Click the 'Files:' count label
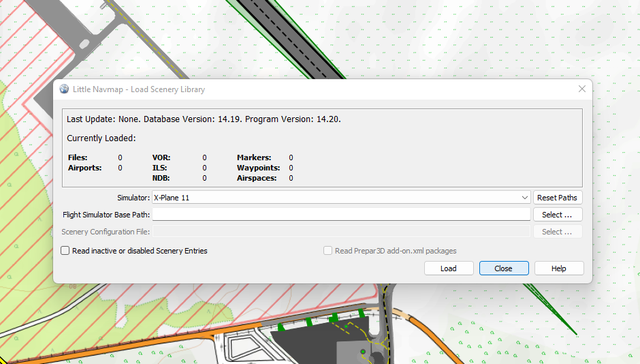The image size is (640, 364). 78,158
